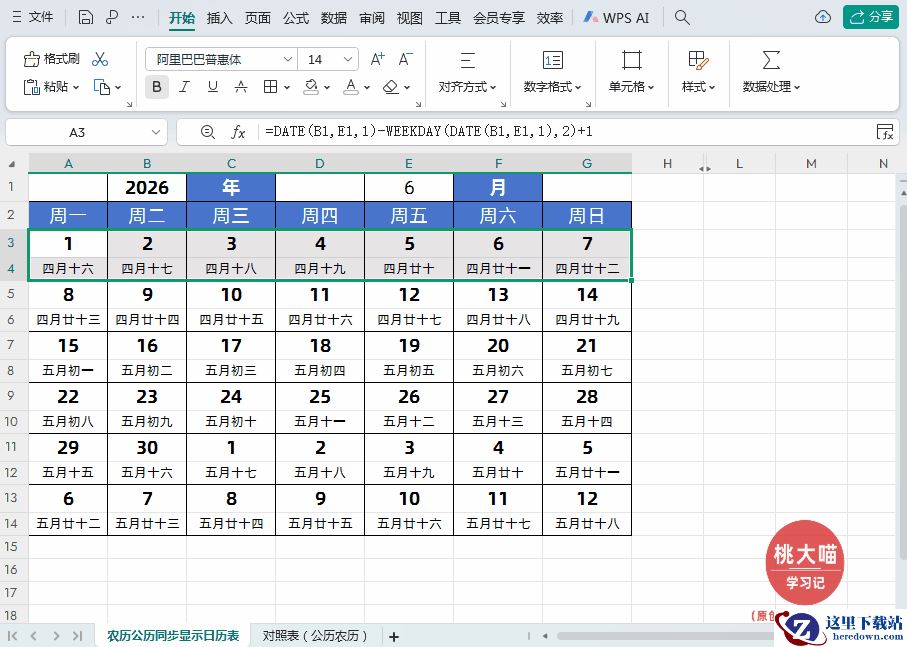
Task: Switch to the 审阅 tab
Action: (x=371, y=18)
